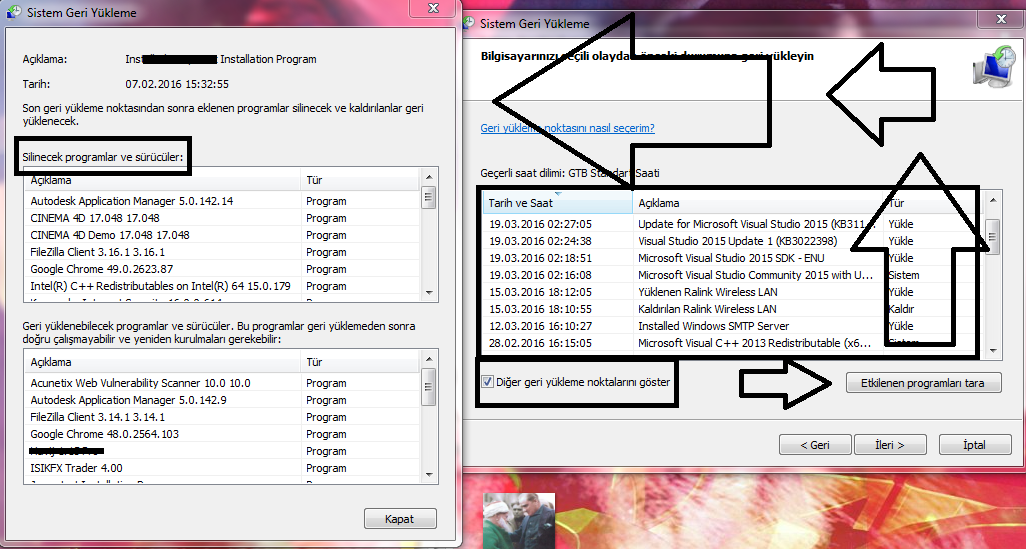Screen dimensions: 1026x549
Task: Select 'Autodesk Application Manager 5.0.142.14' row
Action: coord(222,201)
